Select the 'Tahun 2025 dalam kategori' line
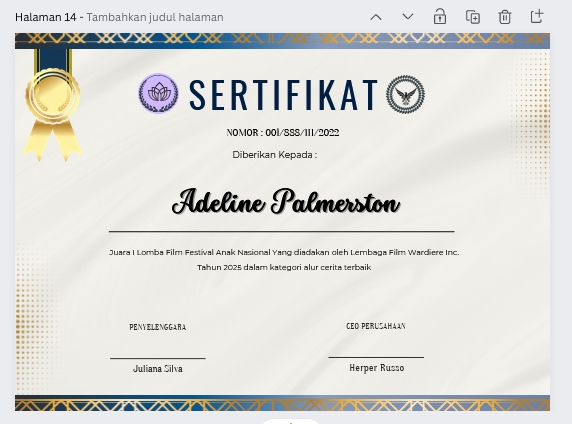The height and width of the screenshot is (424, 572). [x=284, y=267]
